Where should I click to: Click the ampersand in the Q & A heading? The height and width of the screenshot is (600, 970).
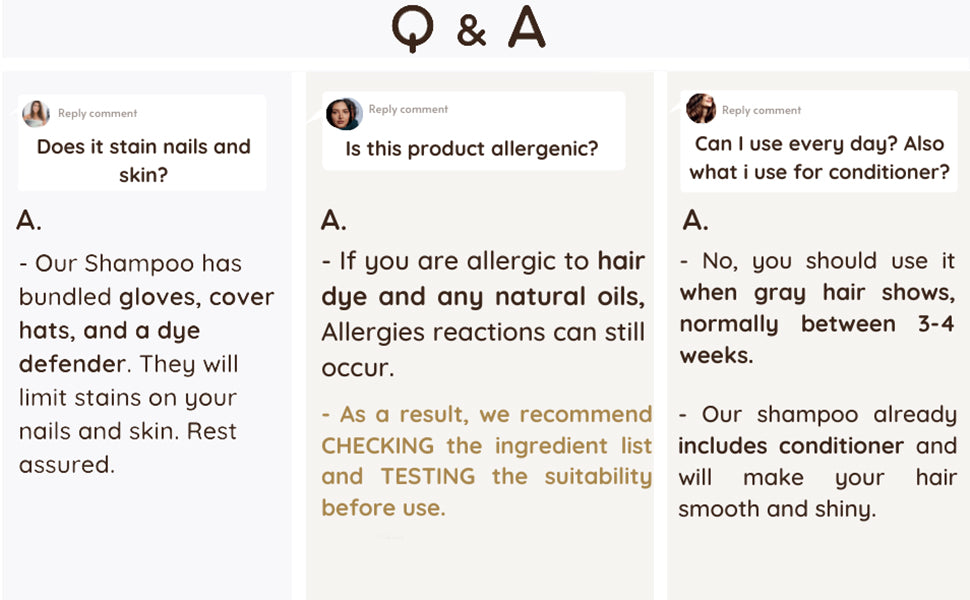(470, 33)
